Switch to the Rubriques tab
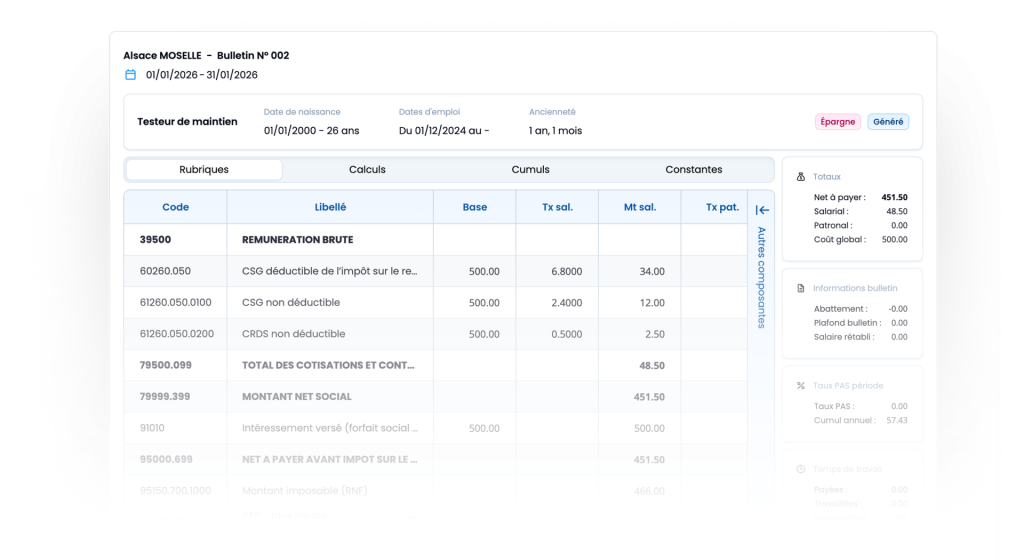This screenshot has width=1024, height=560. click(204, 170)
